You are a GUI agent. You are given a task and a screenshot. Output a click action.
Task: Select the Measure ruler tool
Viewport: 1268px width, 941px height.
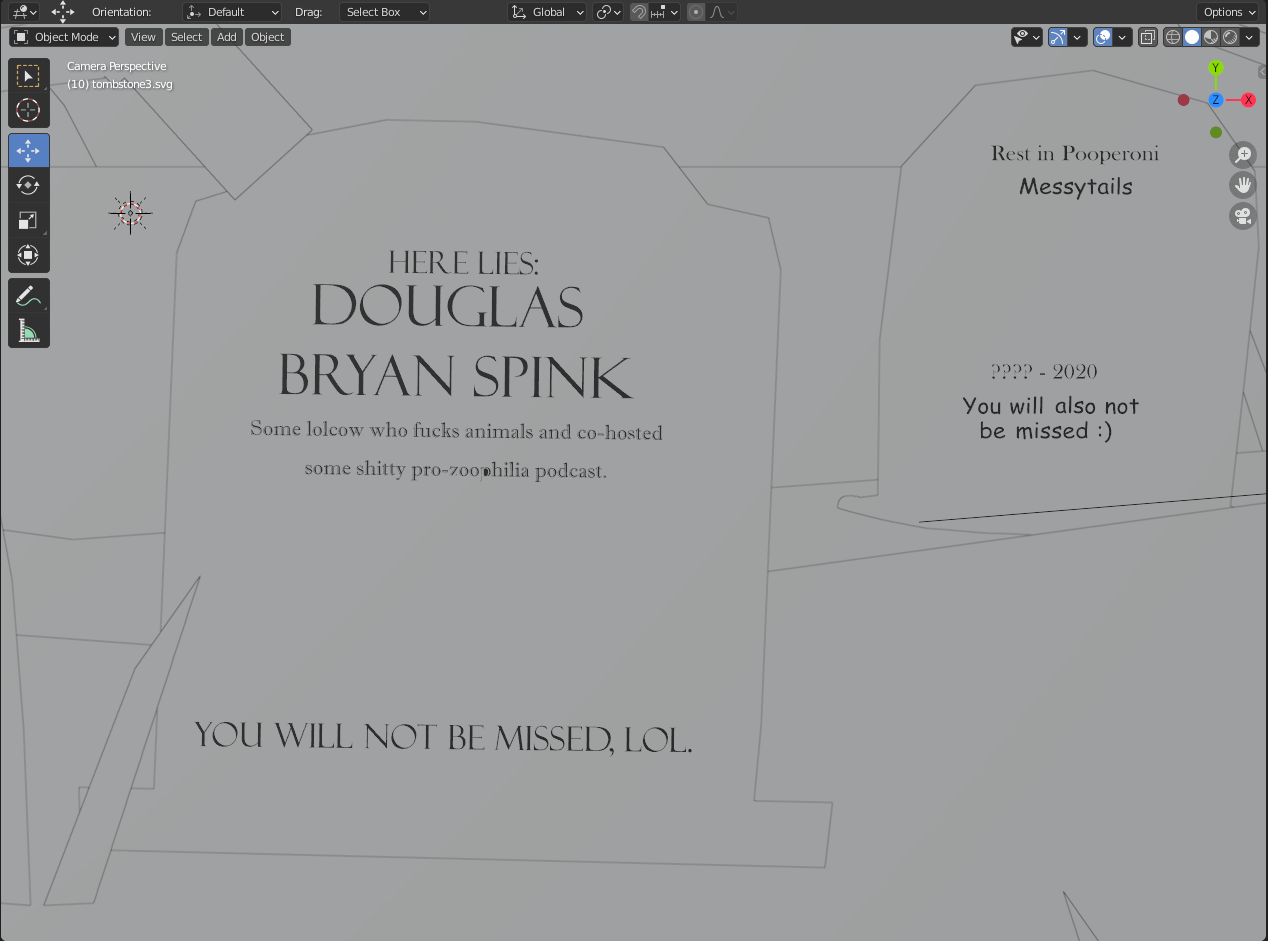tap(28, 331)
